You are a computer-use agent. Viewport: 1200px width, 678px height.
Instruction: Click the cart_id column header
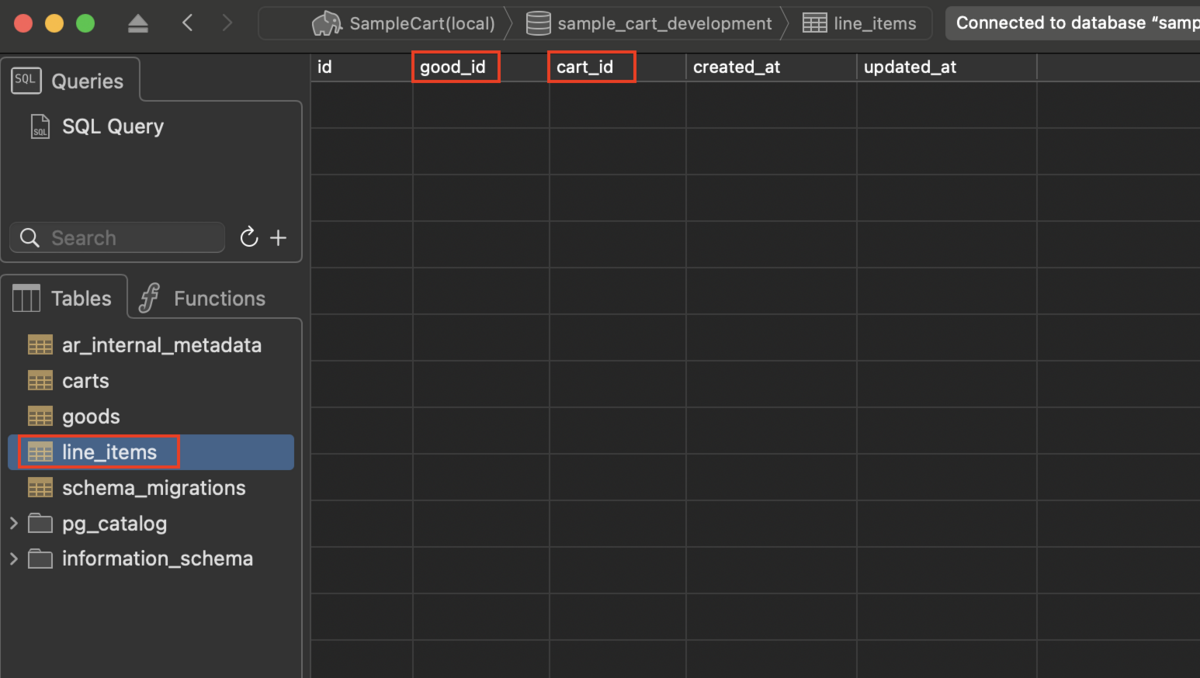coord(617,67)
